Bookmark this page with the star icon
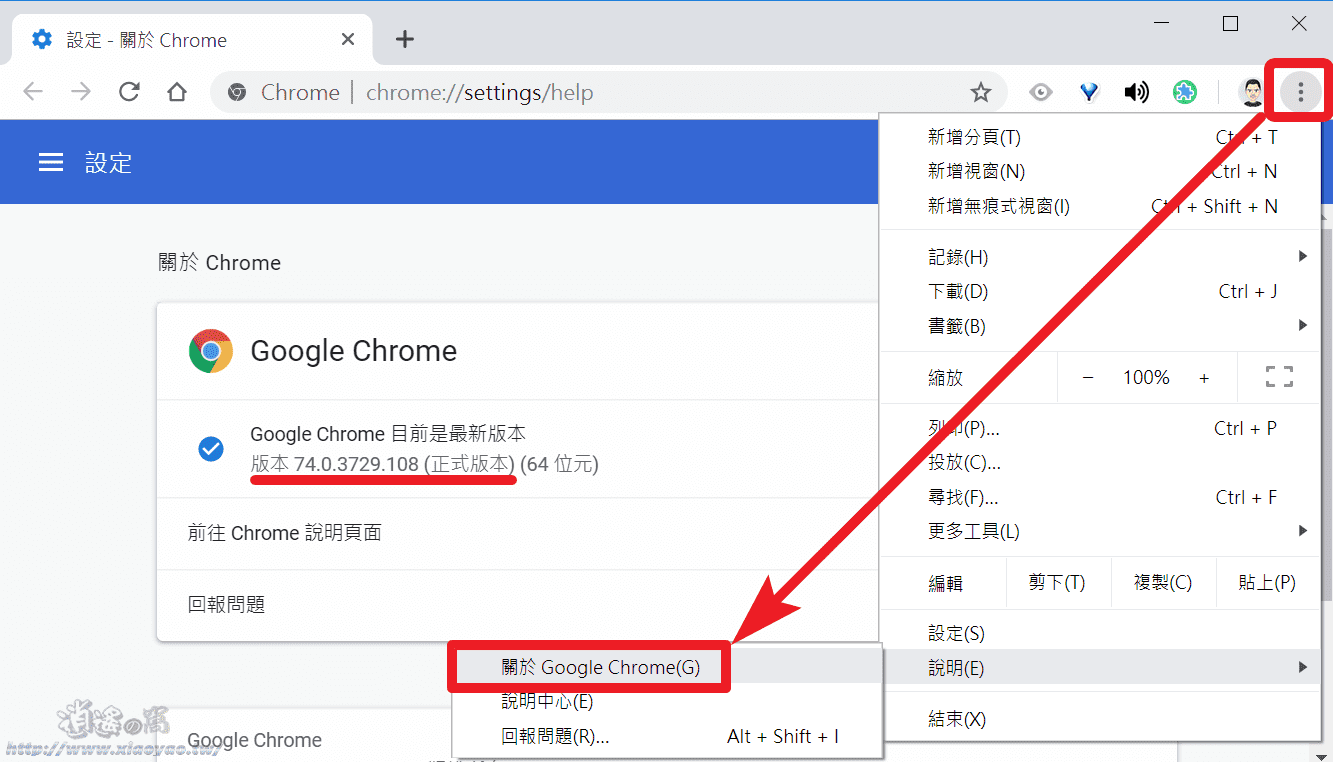Viewport: 1333px width, 762px height. tap(981, 92)
